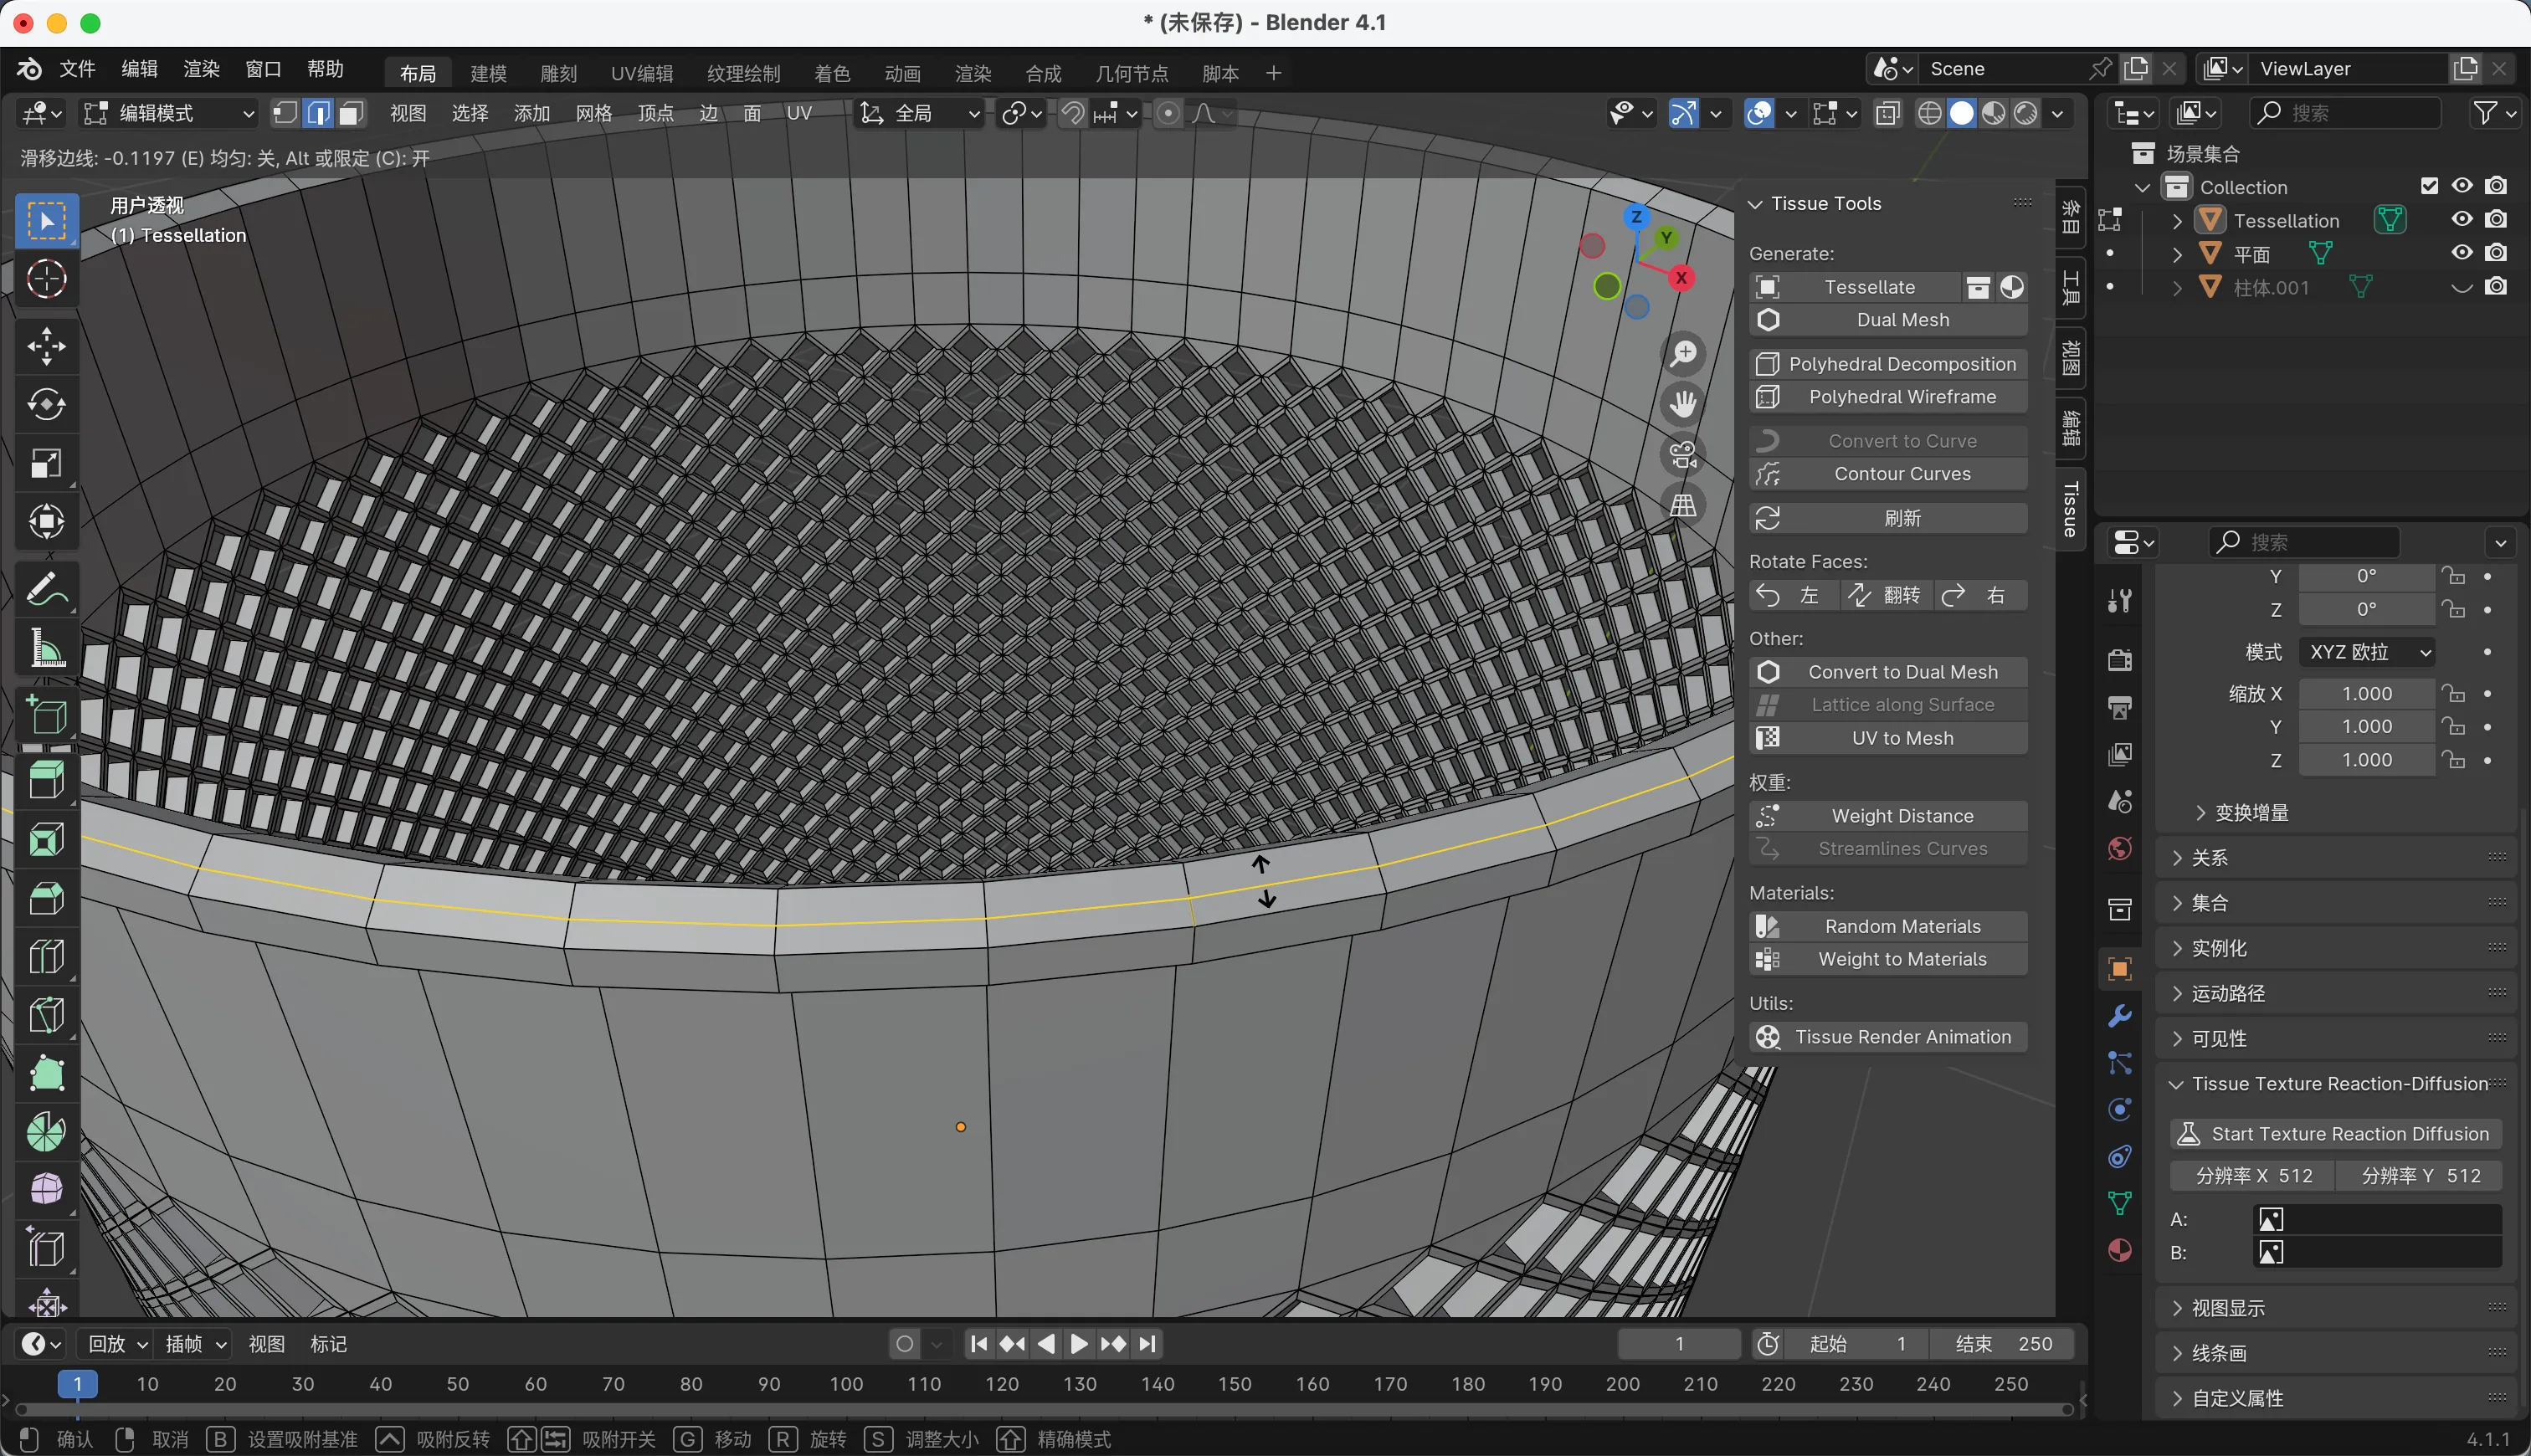Select the 3D Cursor tool
The width and height of the screenshot is (2531, 1456).
tap(46, 279)
